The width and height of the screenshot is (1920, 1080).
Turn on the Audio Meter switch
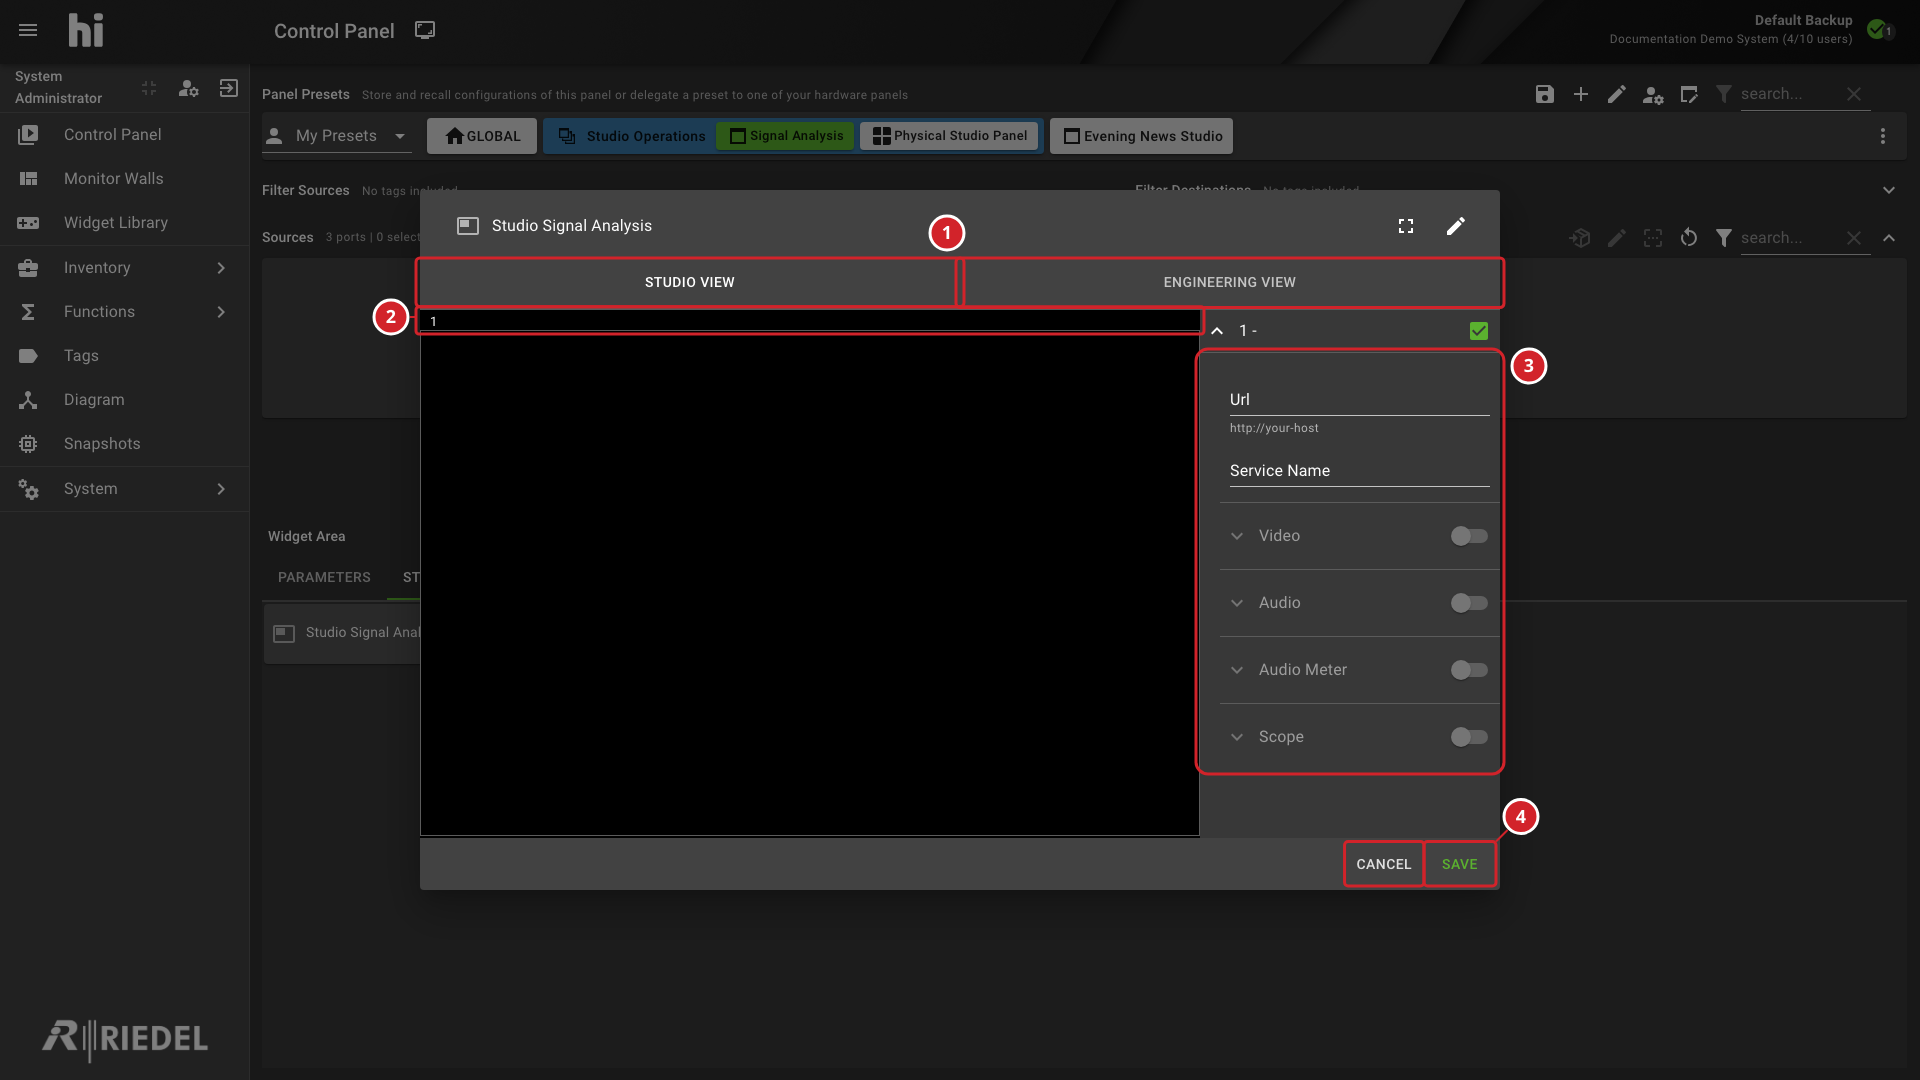tap(1469, 670)
